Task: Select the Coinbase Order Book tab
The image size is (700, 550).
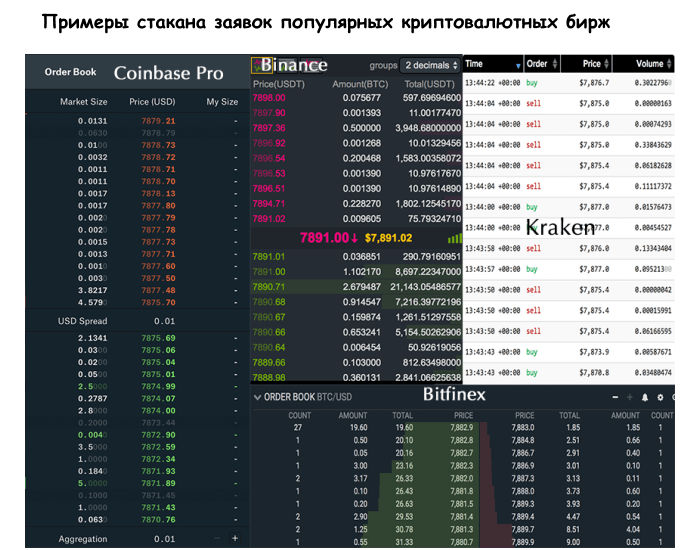Action: tap(70, 72)
